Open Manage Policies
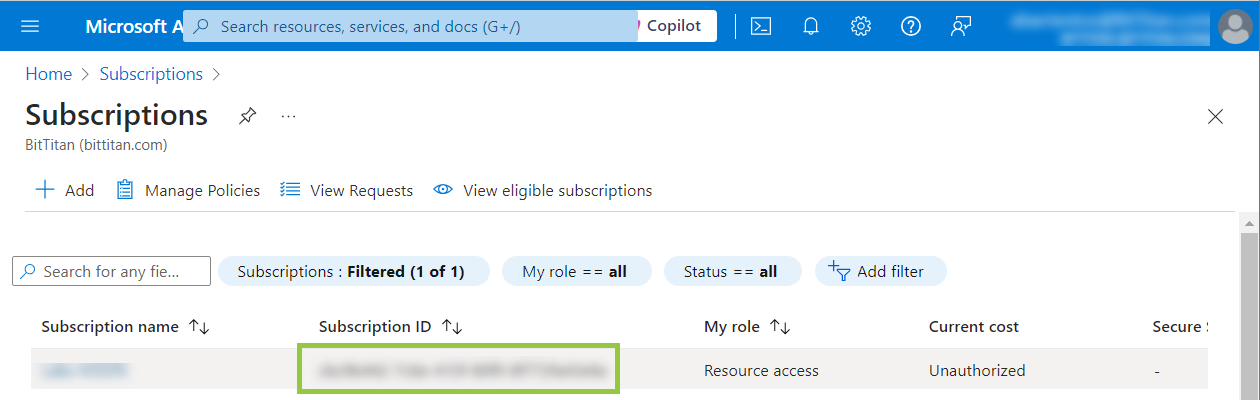The width and height of the screenshot is (1260, 400). (x=189, y=190)
